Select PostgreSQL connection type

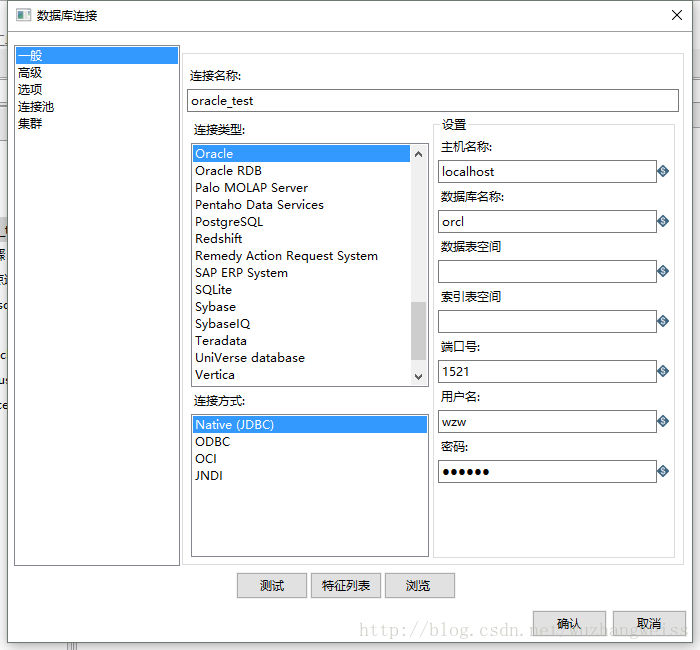[301, 221]
